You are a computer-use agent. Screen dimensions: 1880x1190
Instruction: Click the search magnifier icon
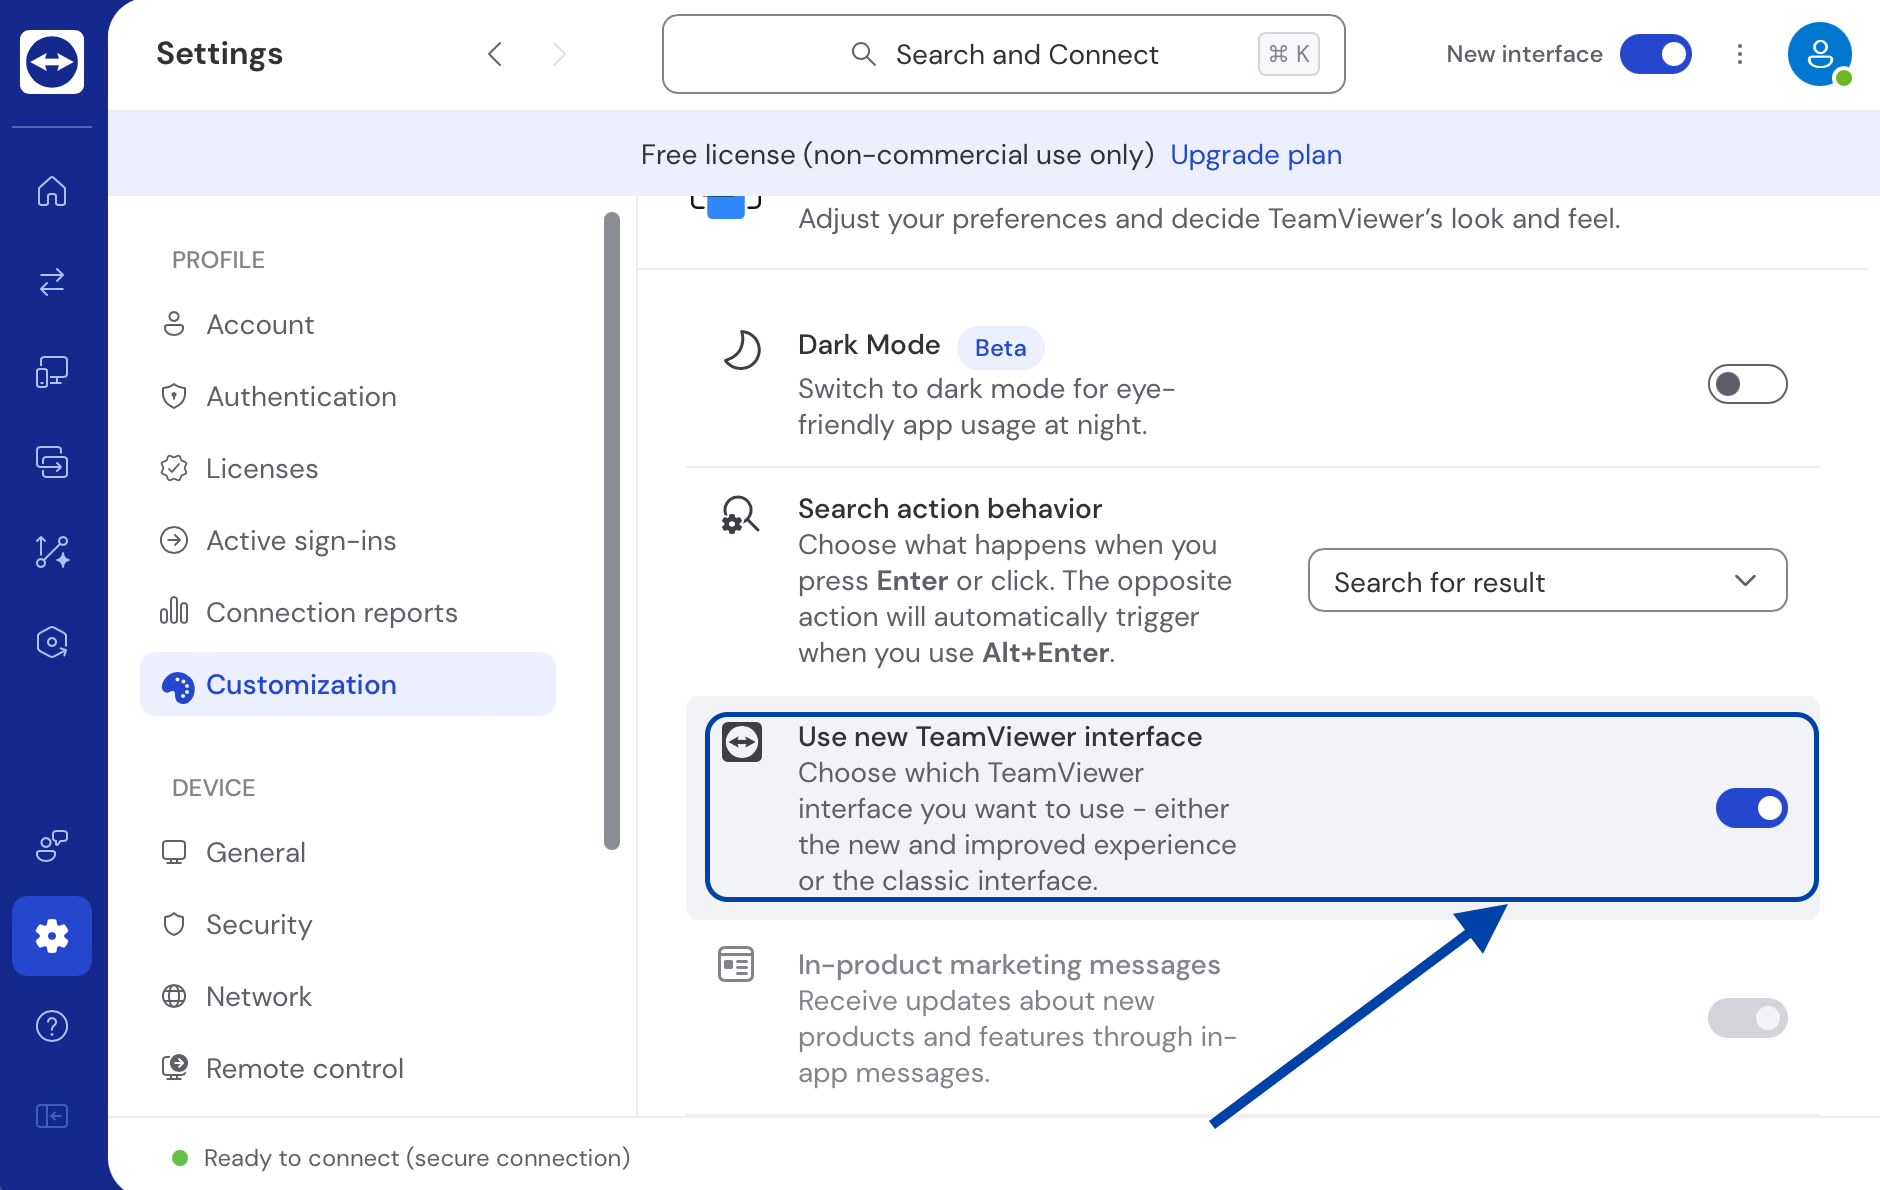(863, 54)
